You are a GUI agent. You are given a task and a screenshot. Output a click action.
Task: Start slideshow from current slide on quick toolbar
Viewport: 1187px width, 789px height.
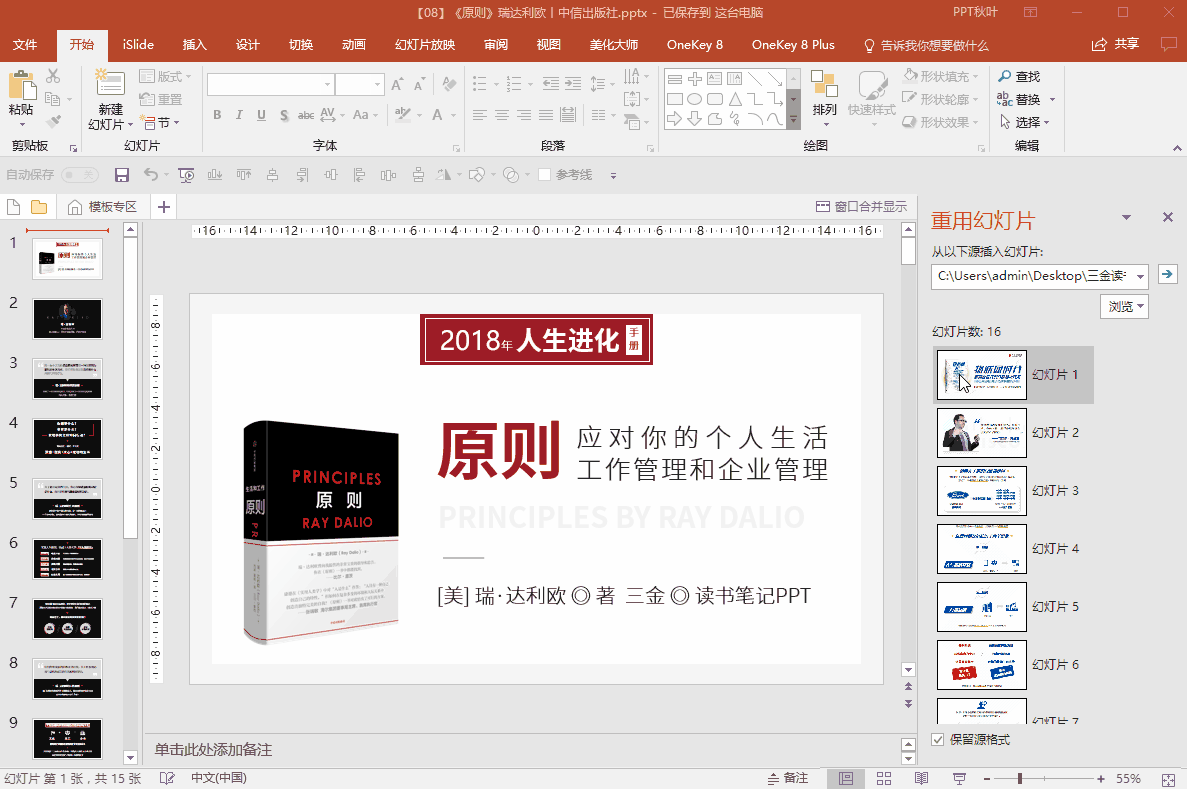[x=187, y=174]
